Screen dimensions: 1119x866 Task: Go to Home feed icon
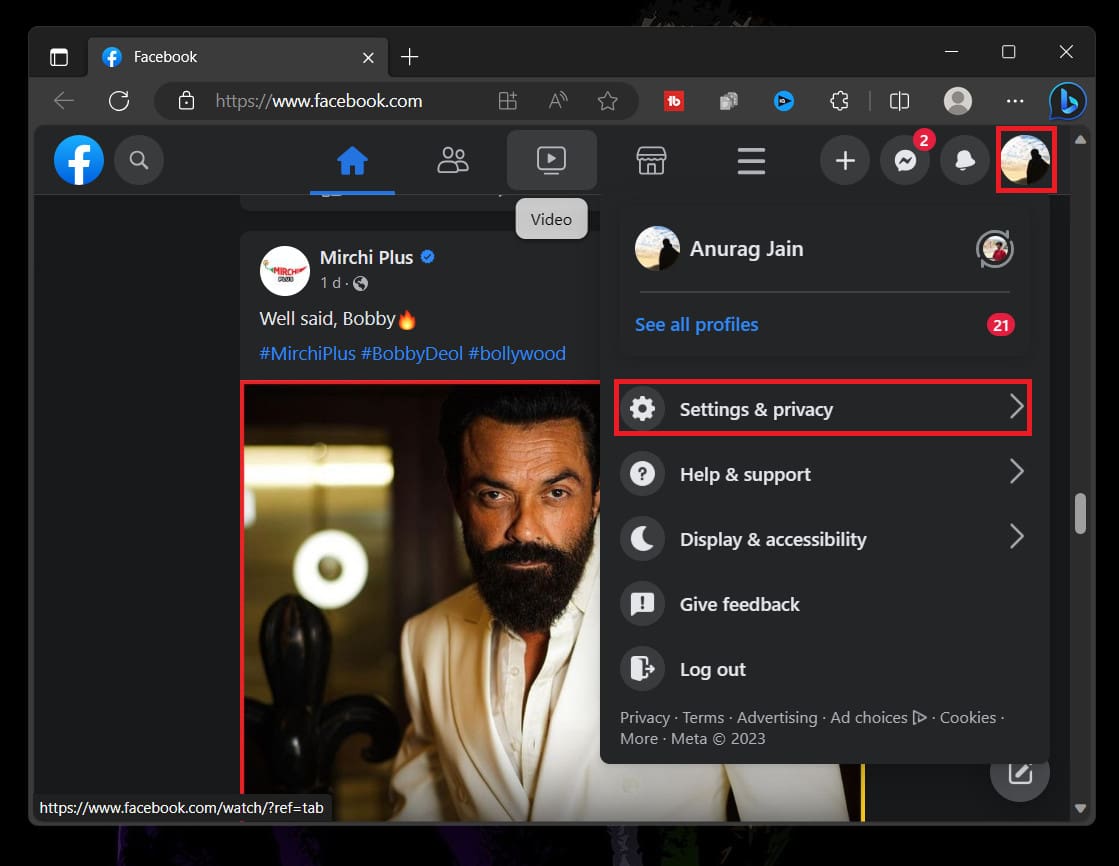[352, 160]
